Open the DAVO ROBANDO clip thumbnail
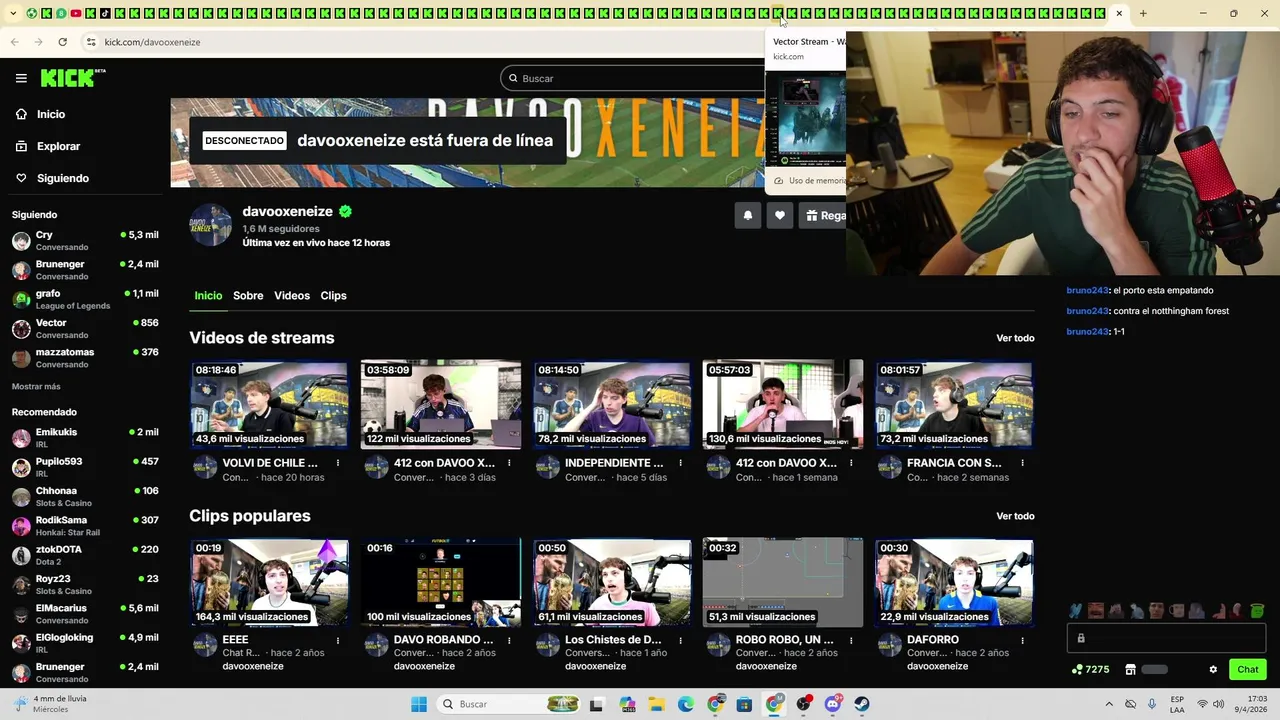Screen dimensions: 1280x720 pyautogui.click(x=440, y=582)
